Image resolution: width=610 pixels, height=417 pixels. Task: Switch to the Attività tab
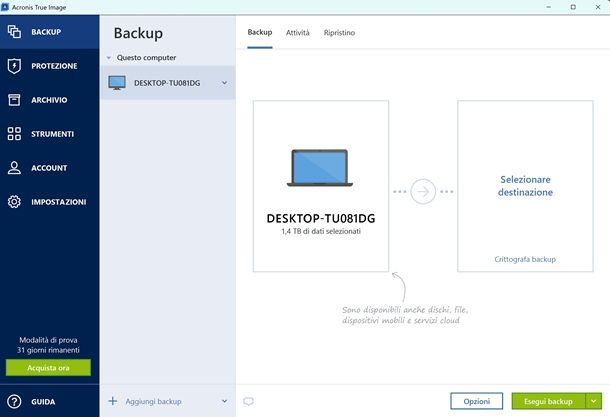(298, 33)
